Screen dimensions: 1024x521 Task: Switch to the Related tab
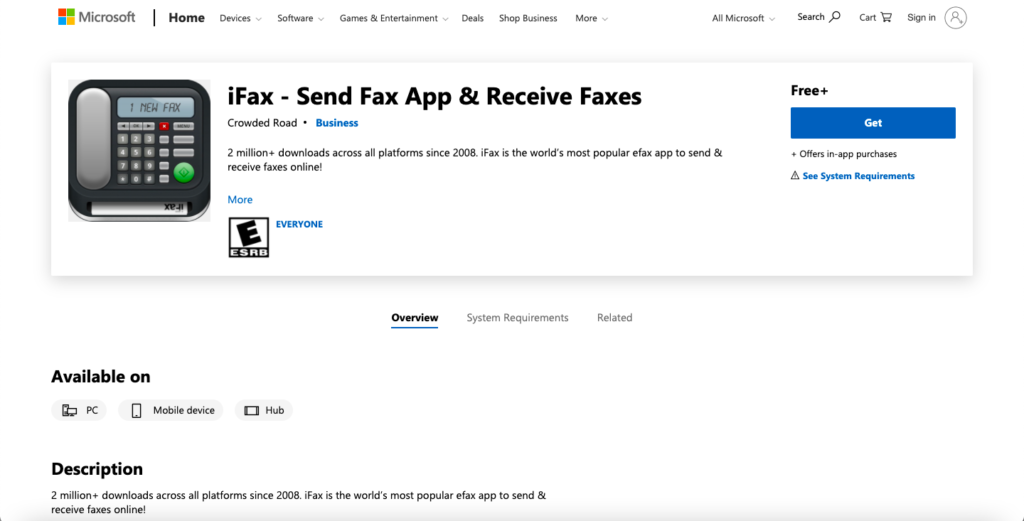pos(615,318)
